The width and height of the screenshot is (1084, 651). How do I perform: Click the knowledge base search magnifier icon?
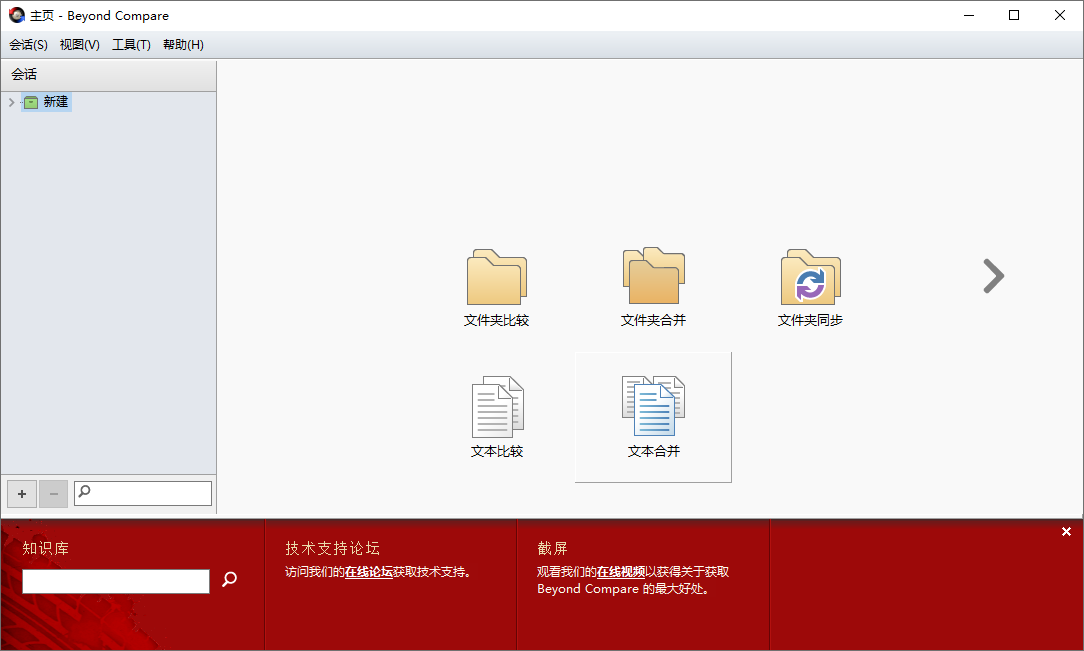pos(230,579)
